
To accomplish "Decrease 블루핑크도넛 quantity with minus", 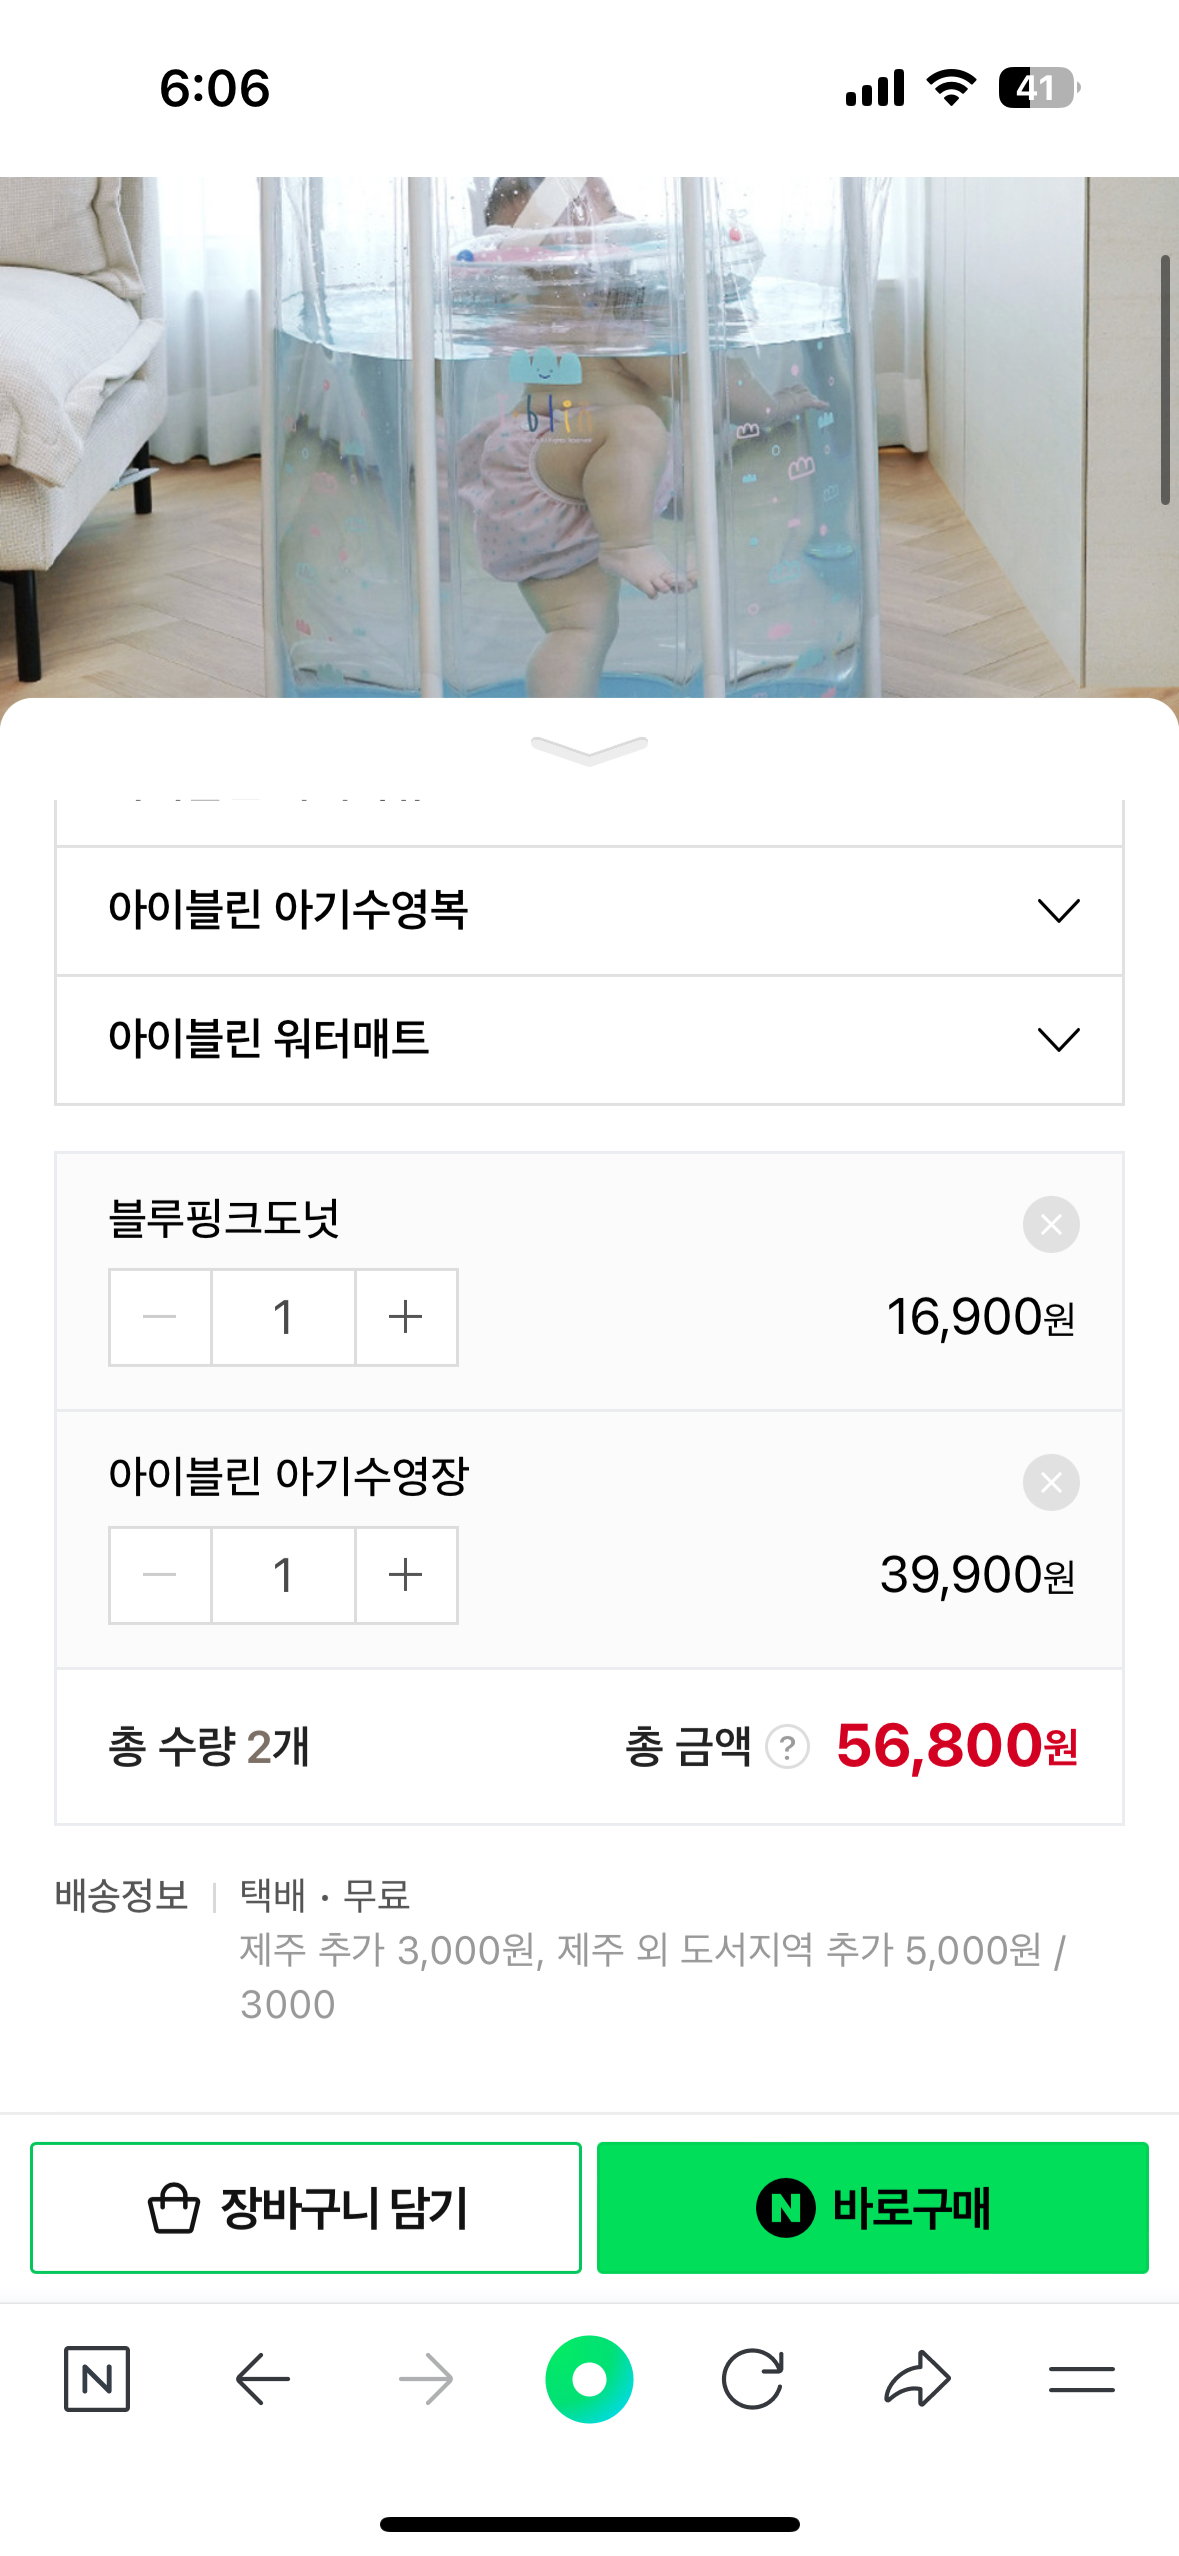I will [x=160, y=1317].
